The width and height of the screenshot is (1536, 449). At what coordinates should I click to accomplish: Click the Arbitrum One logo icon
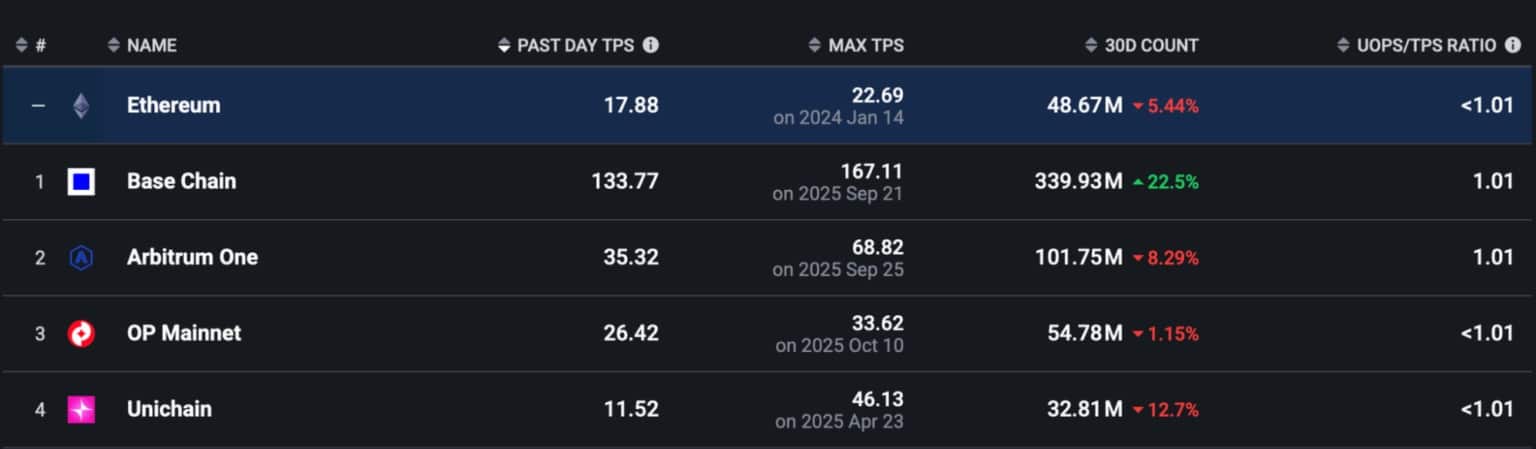point(81,258)
